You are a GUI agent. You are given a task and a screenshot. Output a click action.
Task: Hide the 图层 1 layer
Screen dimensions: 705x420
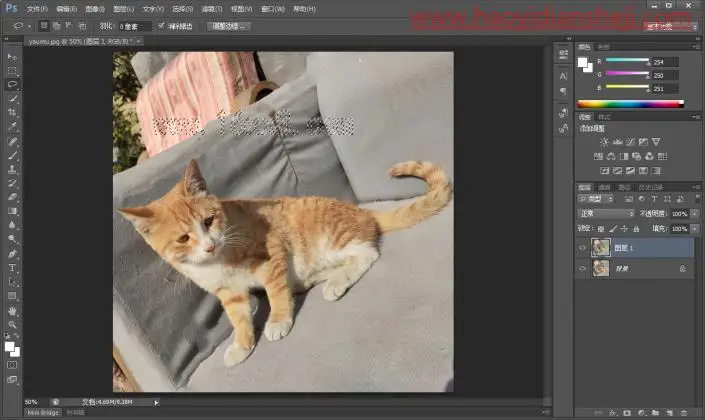582,248
